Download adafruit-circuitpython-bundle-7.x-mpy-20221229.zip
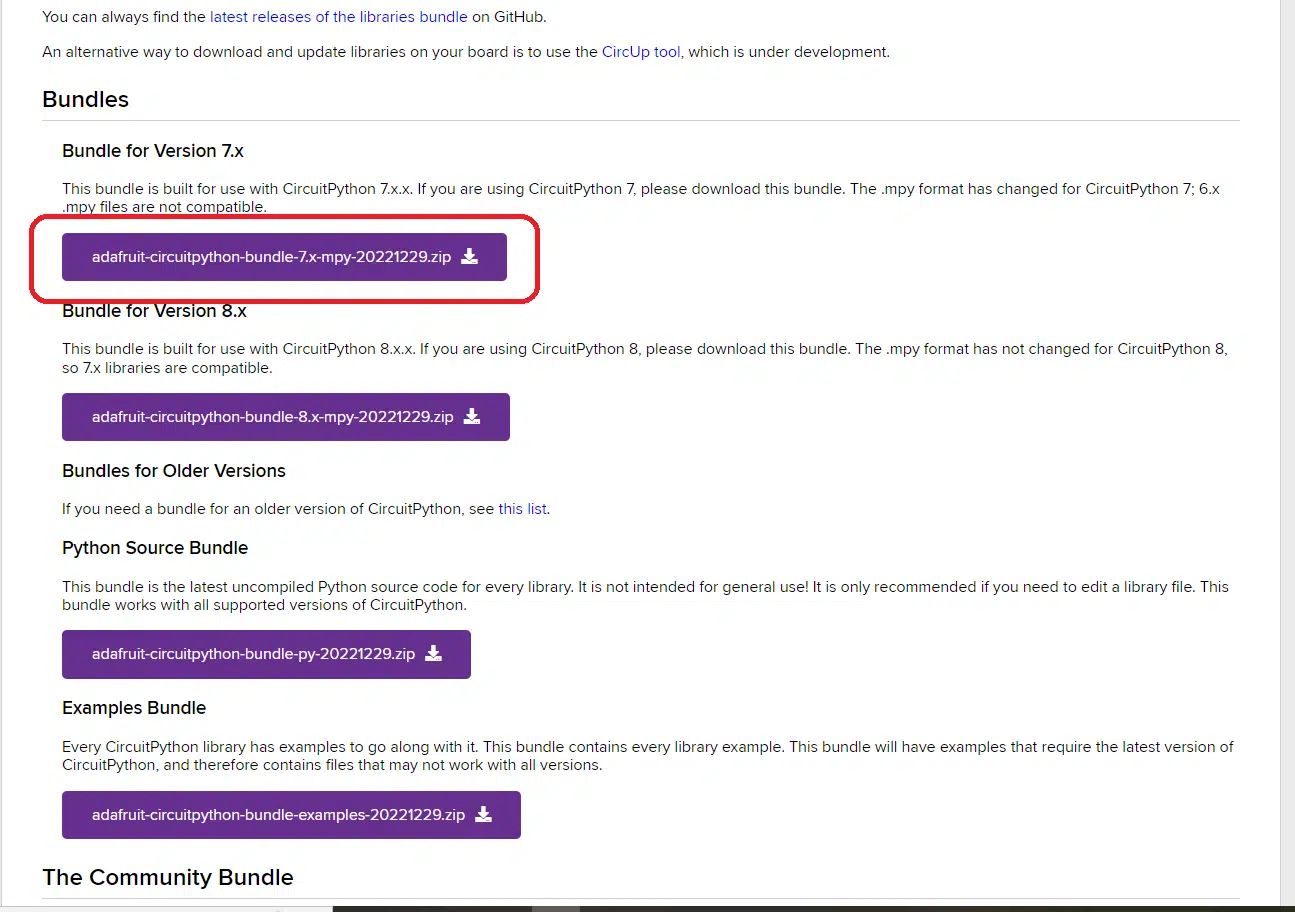1295x912 pixels. pyautogui.click(x=284, y=257)
